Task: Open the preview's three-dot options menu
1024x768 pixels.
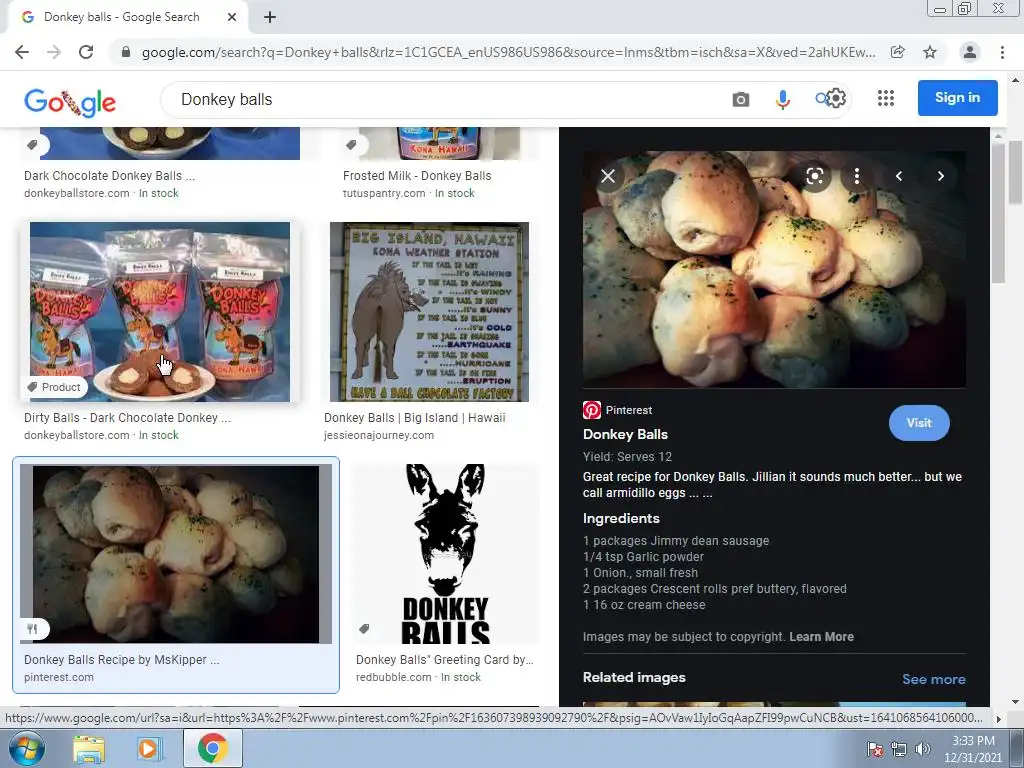Action: coord(857,176)
